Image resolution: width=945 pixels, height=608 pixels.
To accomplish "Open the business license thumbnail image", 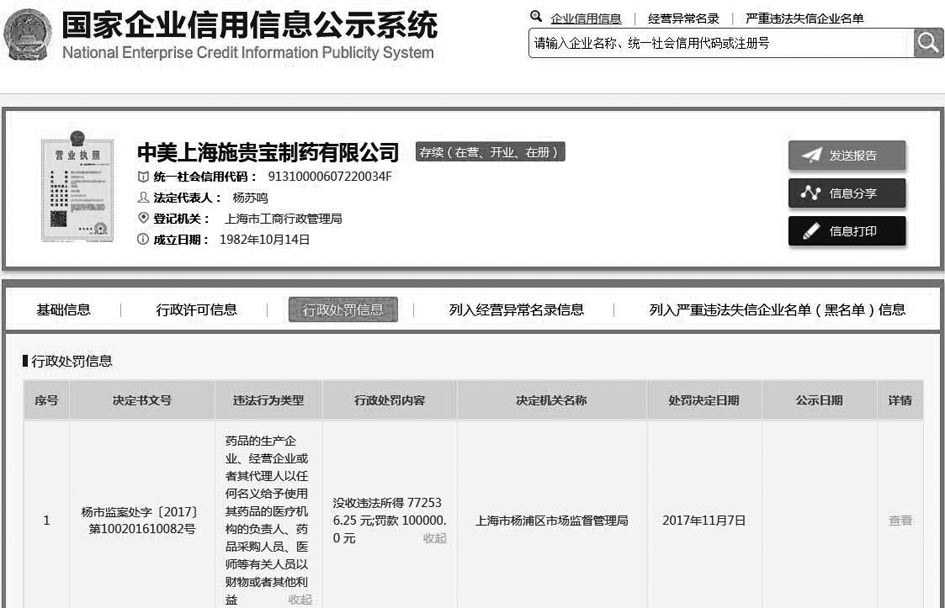I will [77, 187].
